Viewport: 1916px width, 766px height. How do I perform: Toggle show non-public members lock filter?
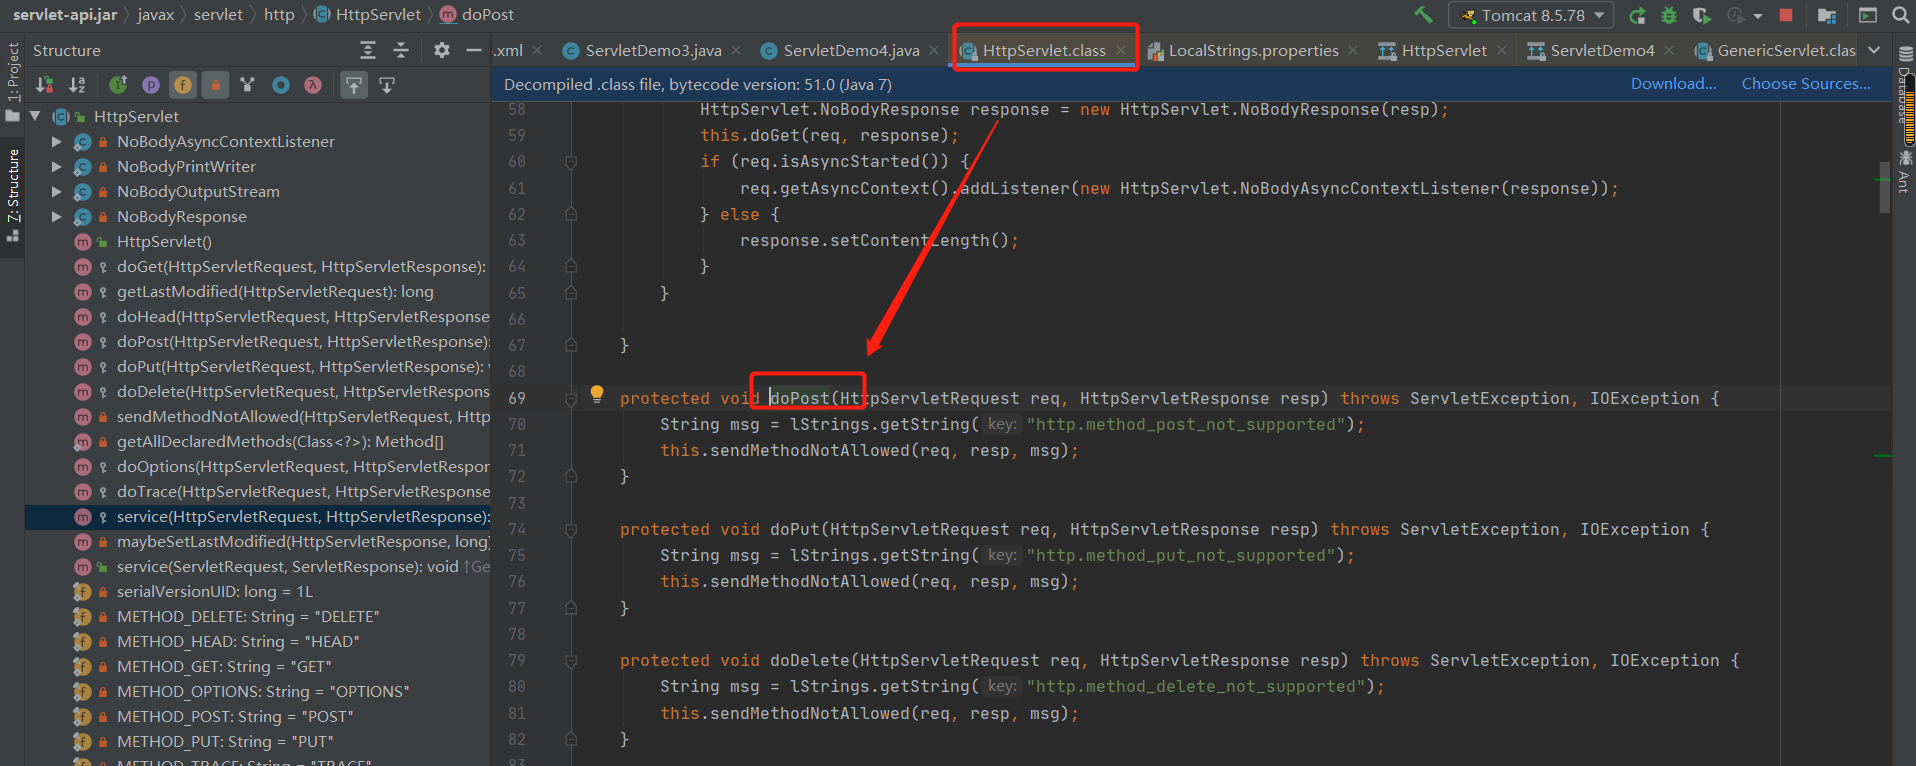[x=215, y=85]
